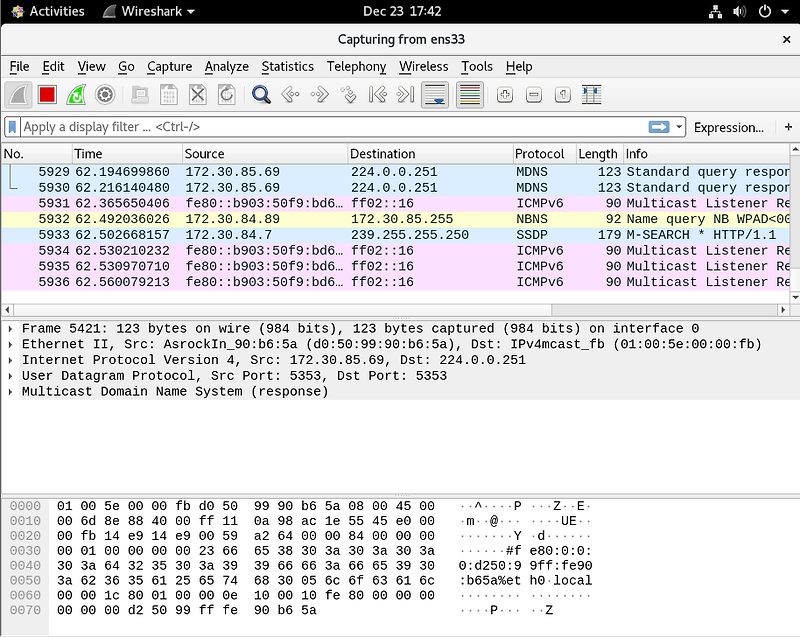The image size is (800, 637).
Task: Open the display filter history dropdown
Action: point(679,127)
